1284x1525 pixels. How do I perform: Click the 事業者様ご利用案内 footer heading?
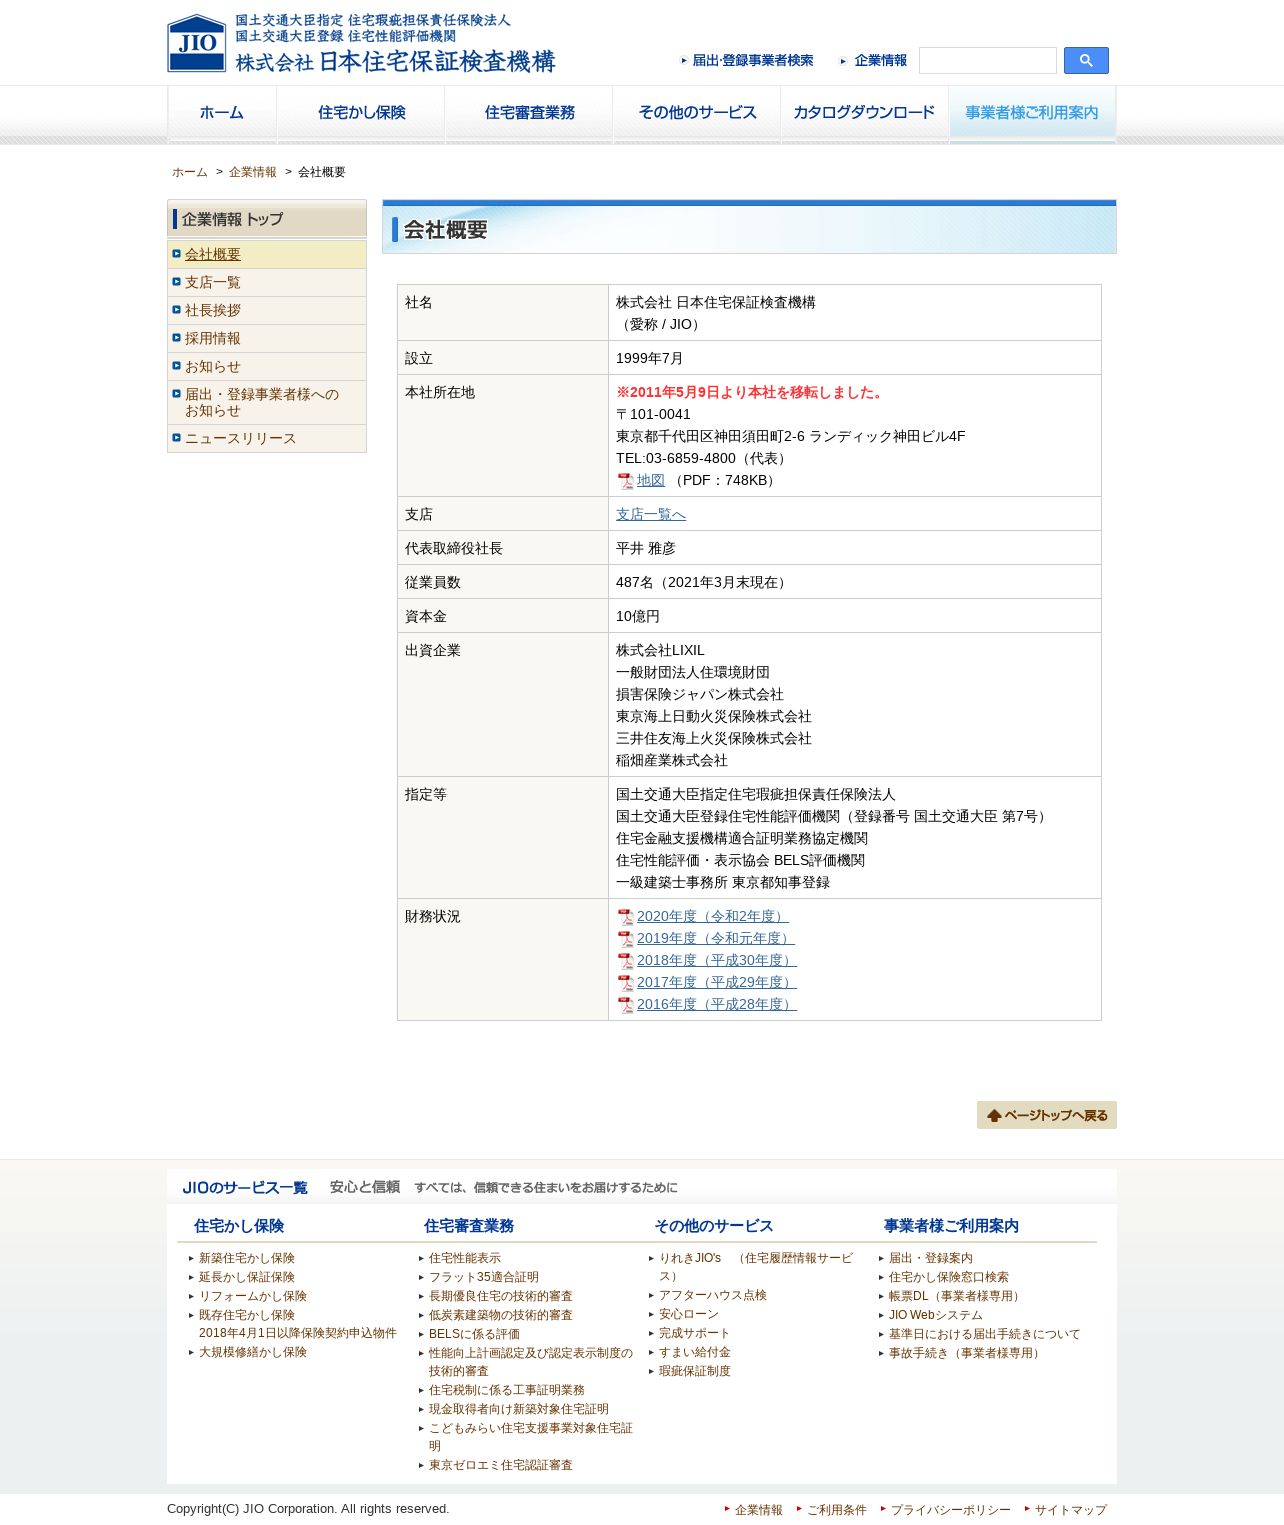point(951,1226)
